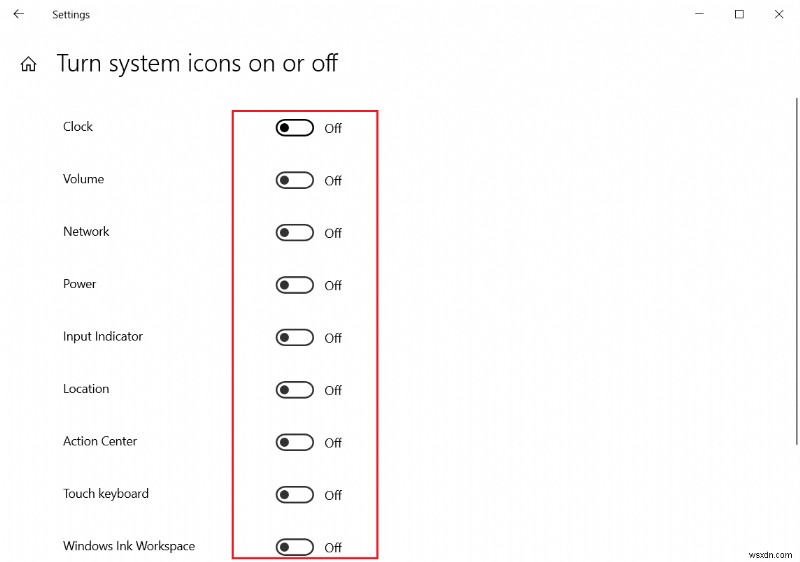Enable the Touch keyboard toggle

click(x=295, y=495)
